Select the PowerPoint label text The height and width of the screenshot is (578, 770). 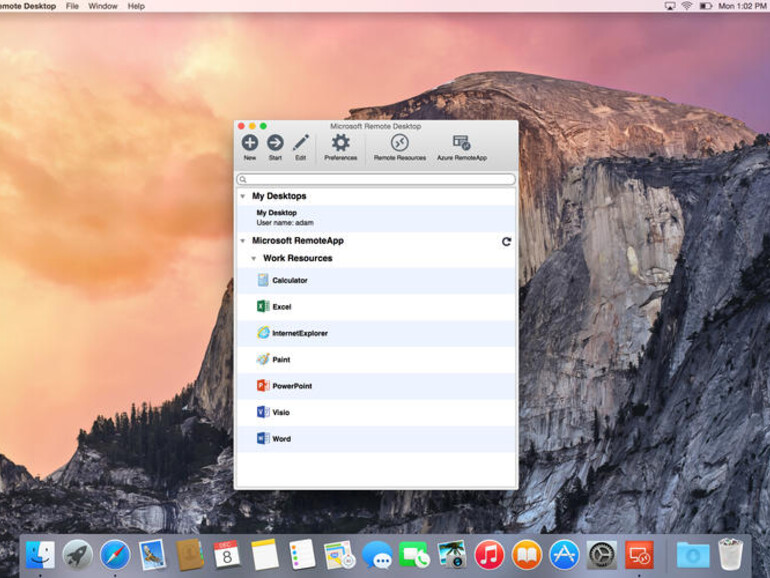click(x=292, y=386)
